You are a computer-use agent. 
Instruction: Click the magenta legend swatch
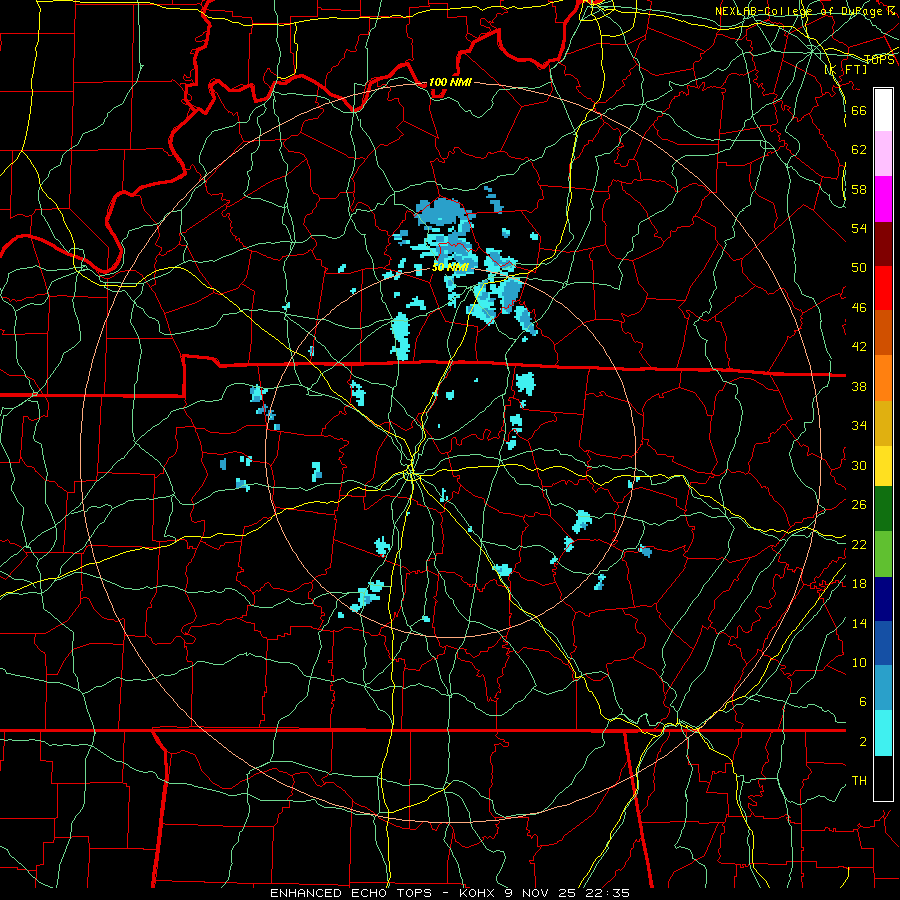coord(883,199)
